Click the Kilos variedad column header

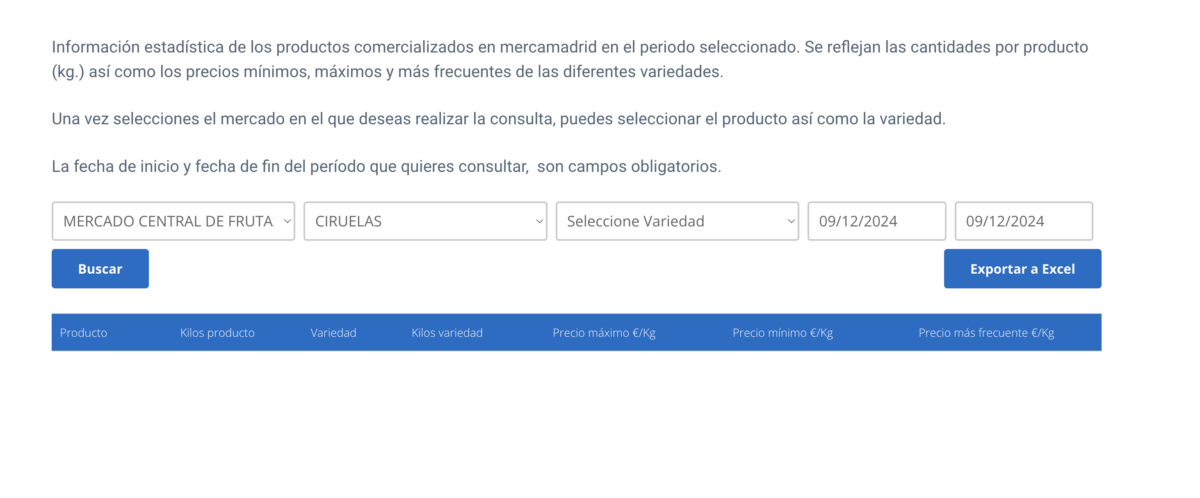[447, 333]
